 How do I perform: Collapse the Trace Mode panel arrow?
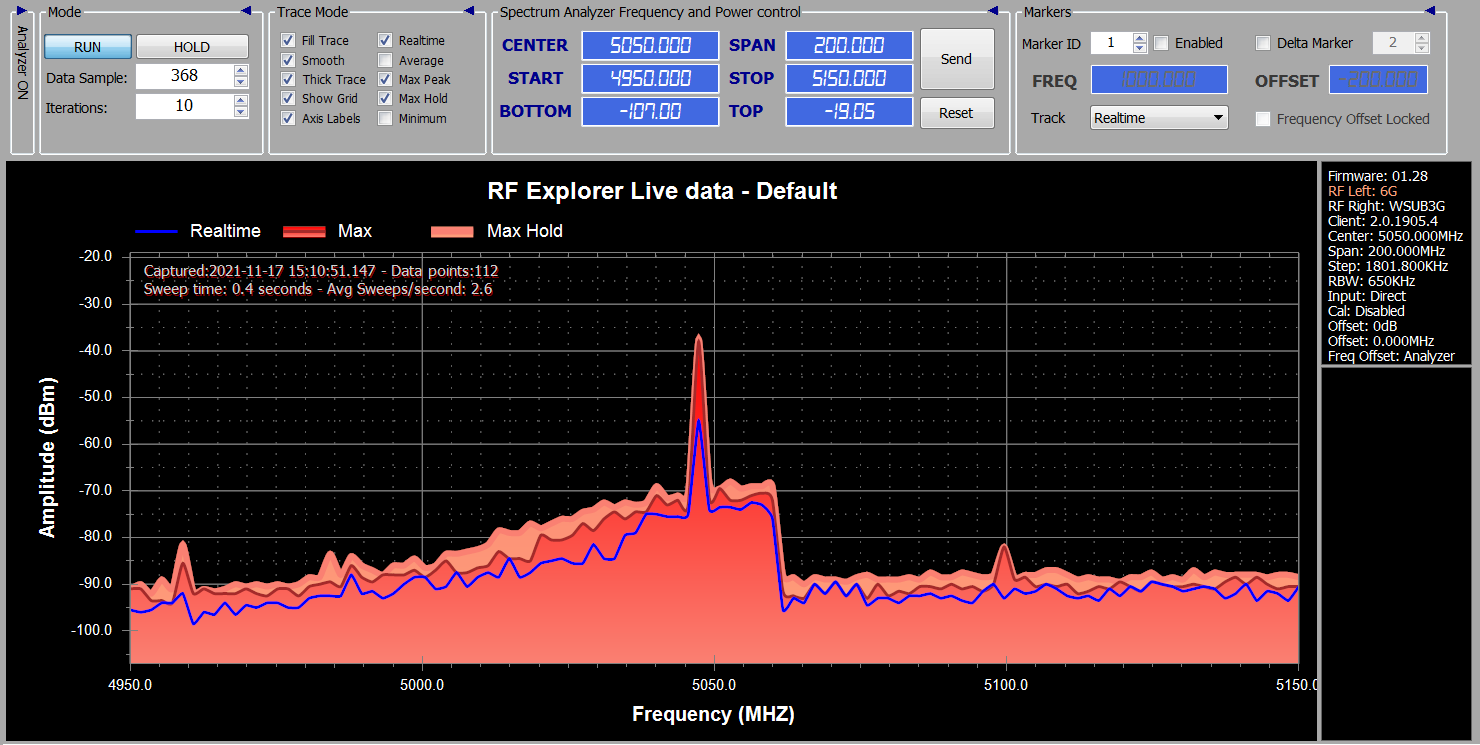(469, 11)
